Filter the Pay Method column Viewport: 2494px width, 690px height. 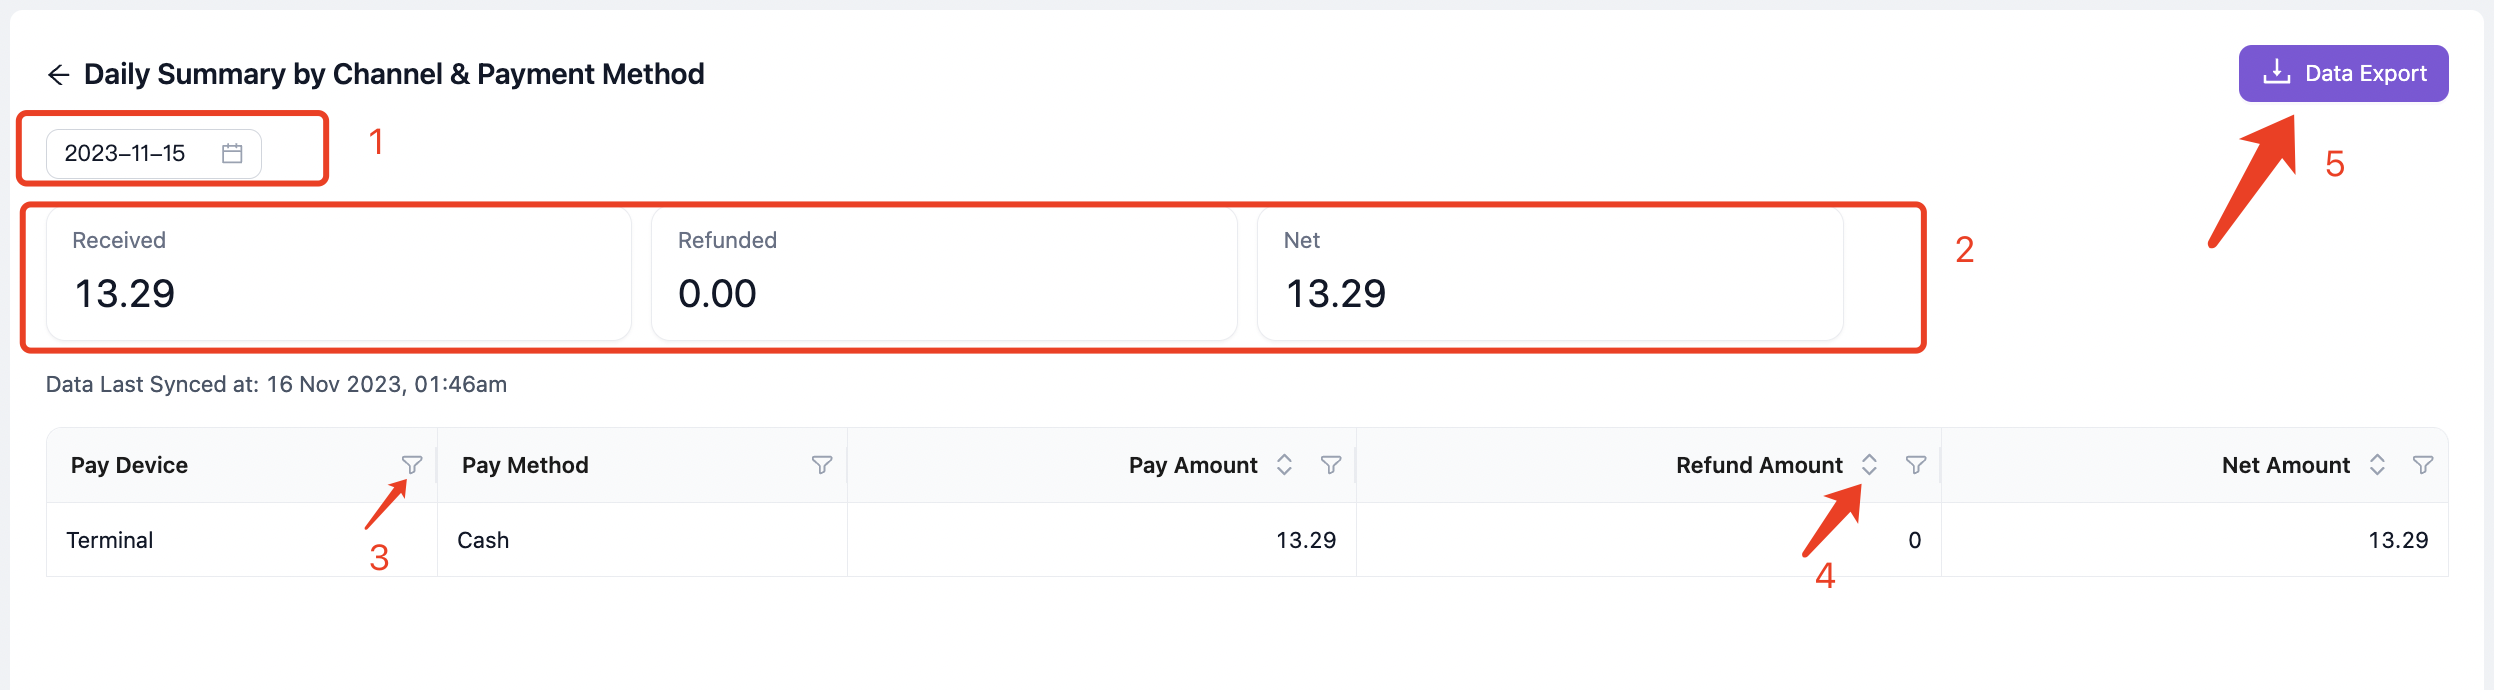point(822,465)
